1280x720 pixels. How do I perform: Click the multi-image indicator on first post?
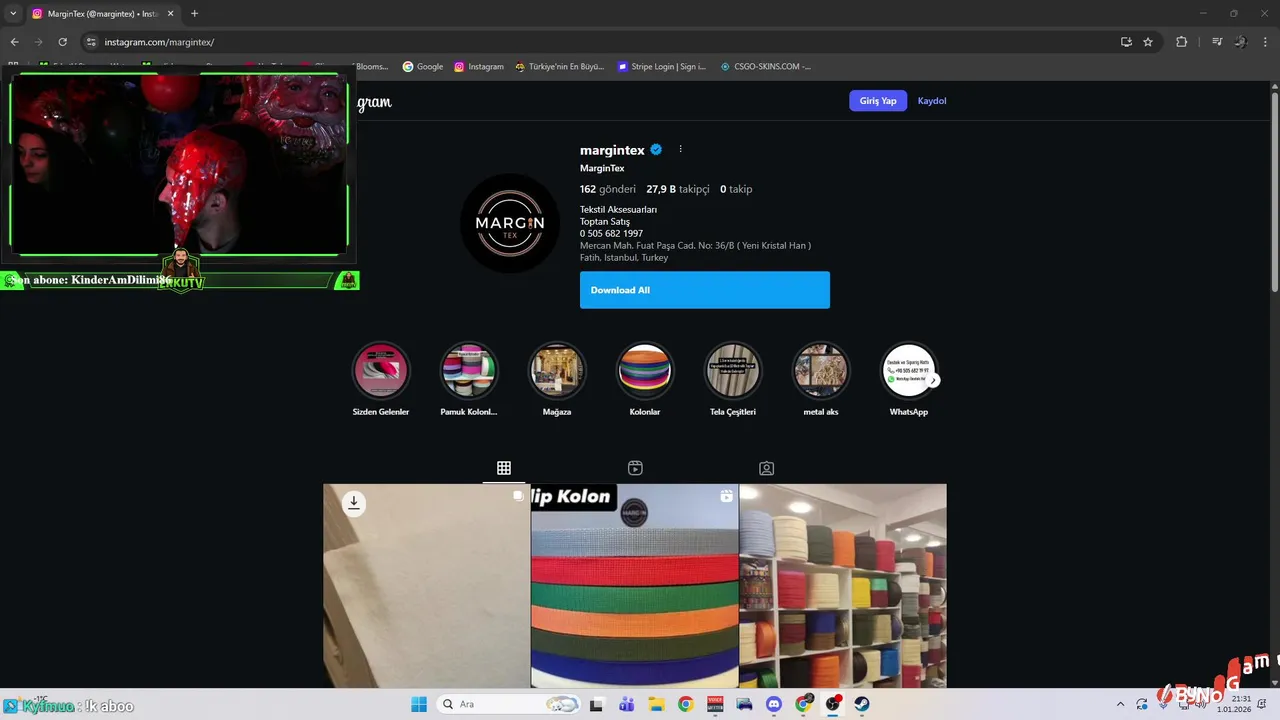click(518, 496)
